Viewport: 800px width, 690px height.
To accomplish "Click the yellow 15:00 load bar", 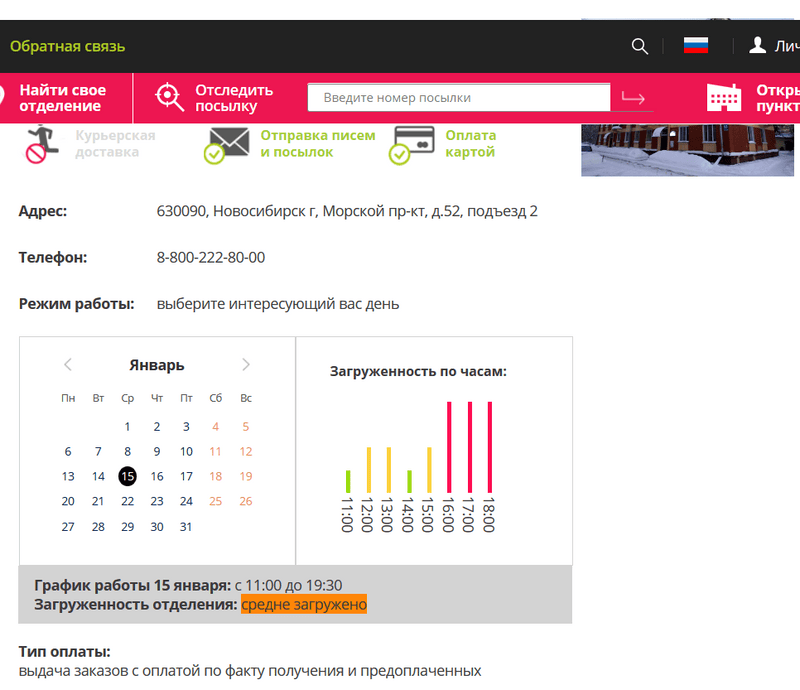I will [429, 470].
